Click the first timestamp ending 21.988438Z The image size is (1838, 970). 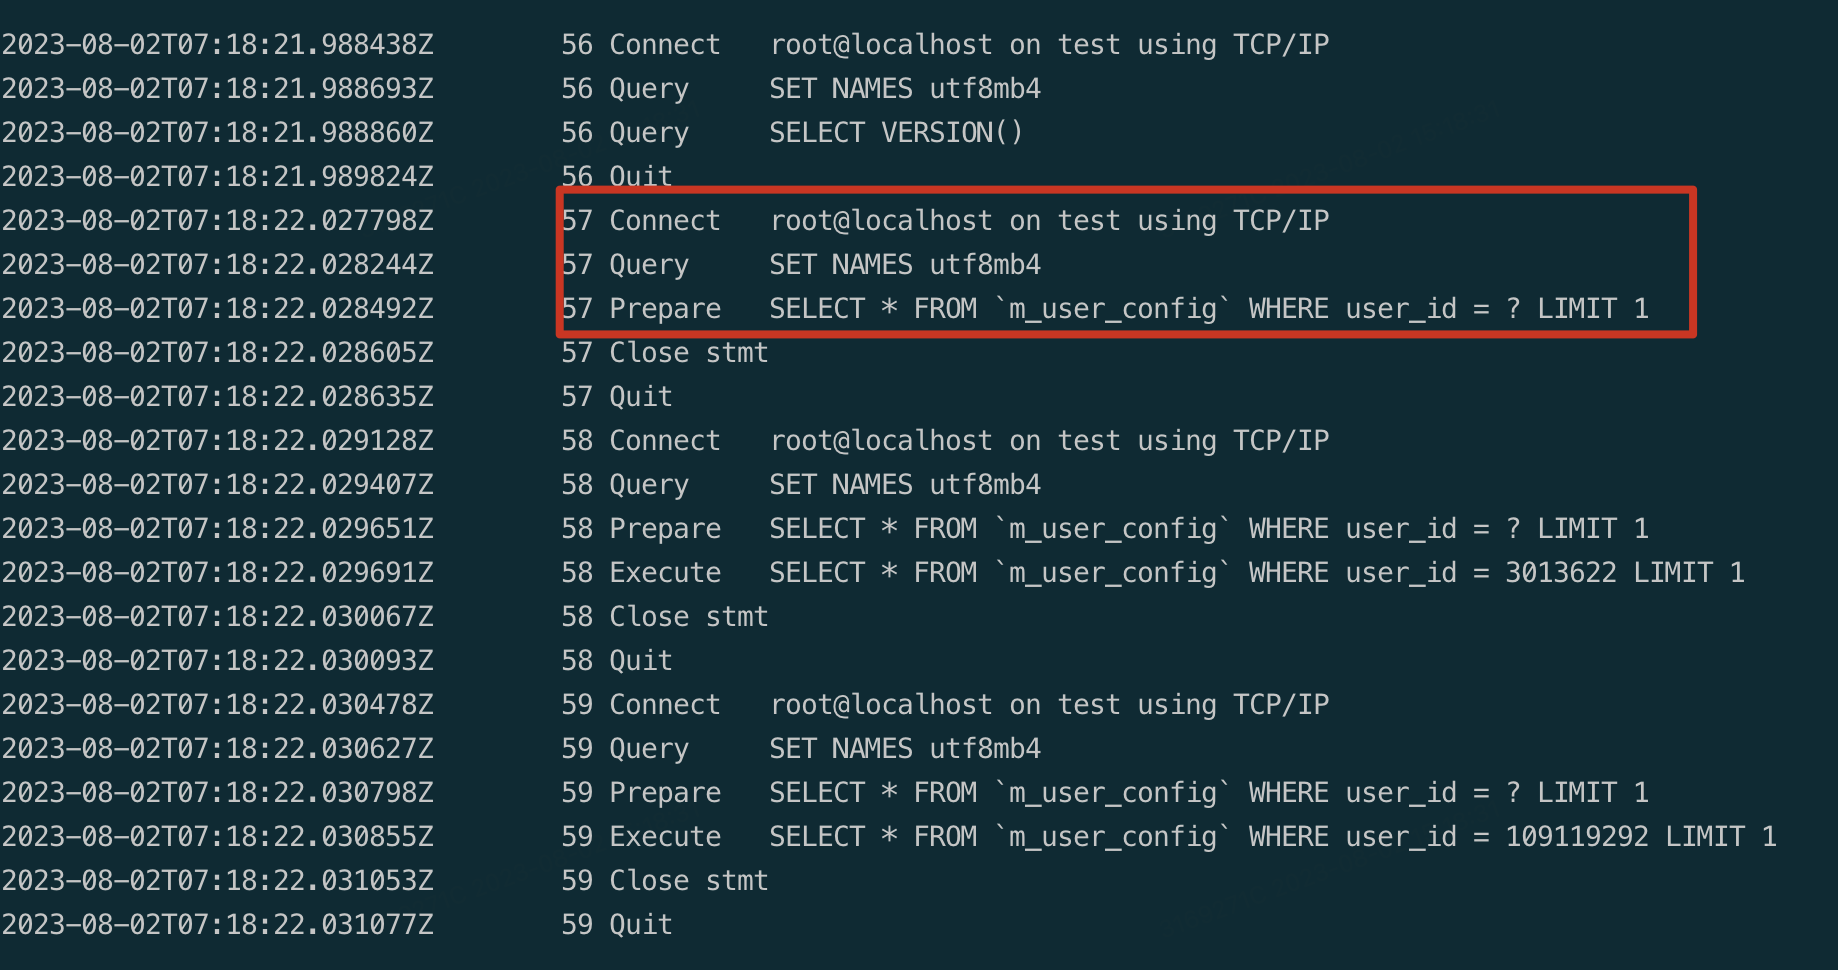217,45
